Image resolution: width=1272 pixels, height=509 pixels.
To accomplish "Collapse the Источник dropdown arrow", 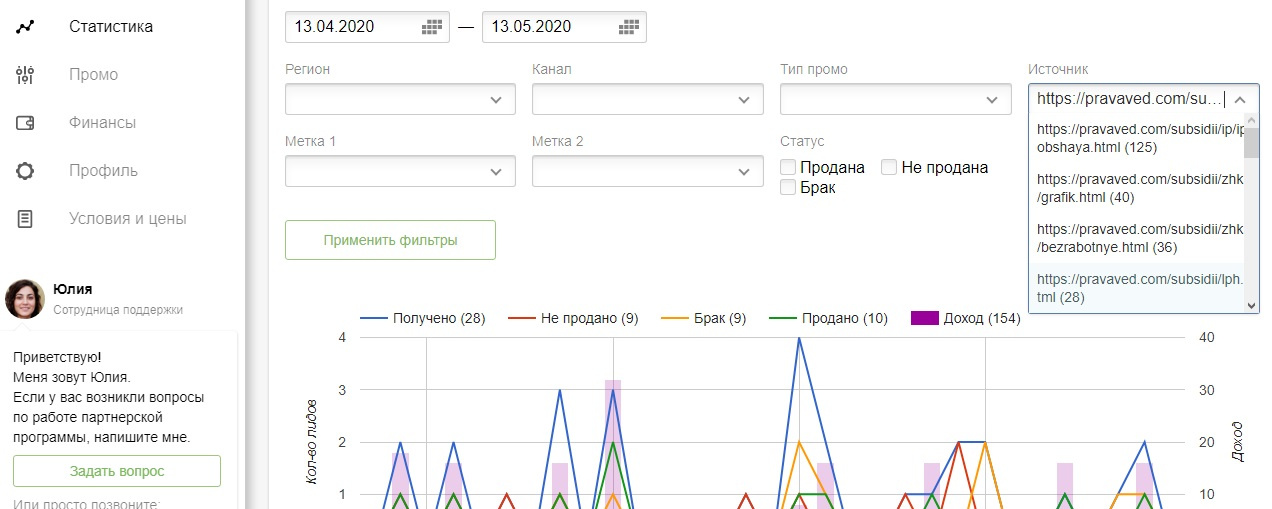I will [x=1240, y=99].
